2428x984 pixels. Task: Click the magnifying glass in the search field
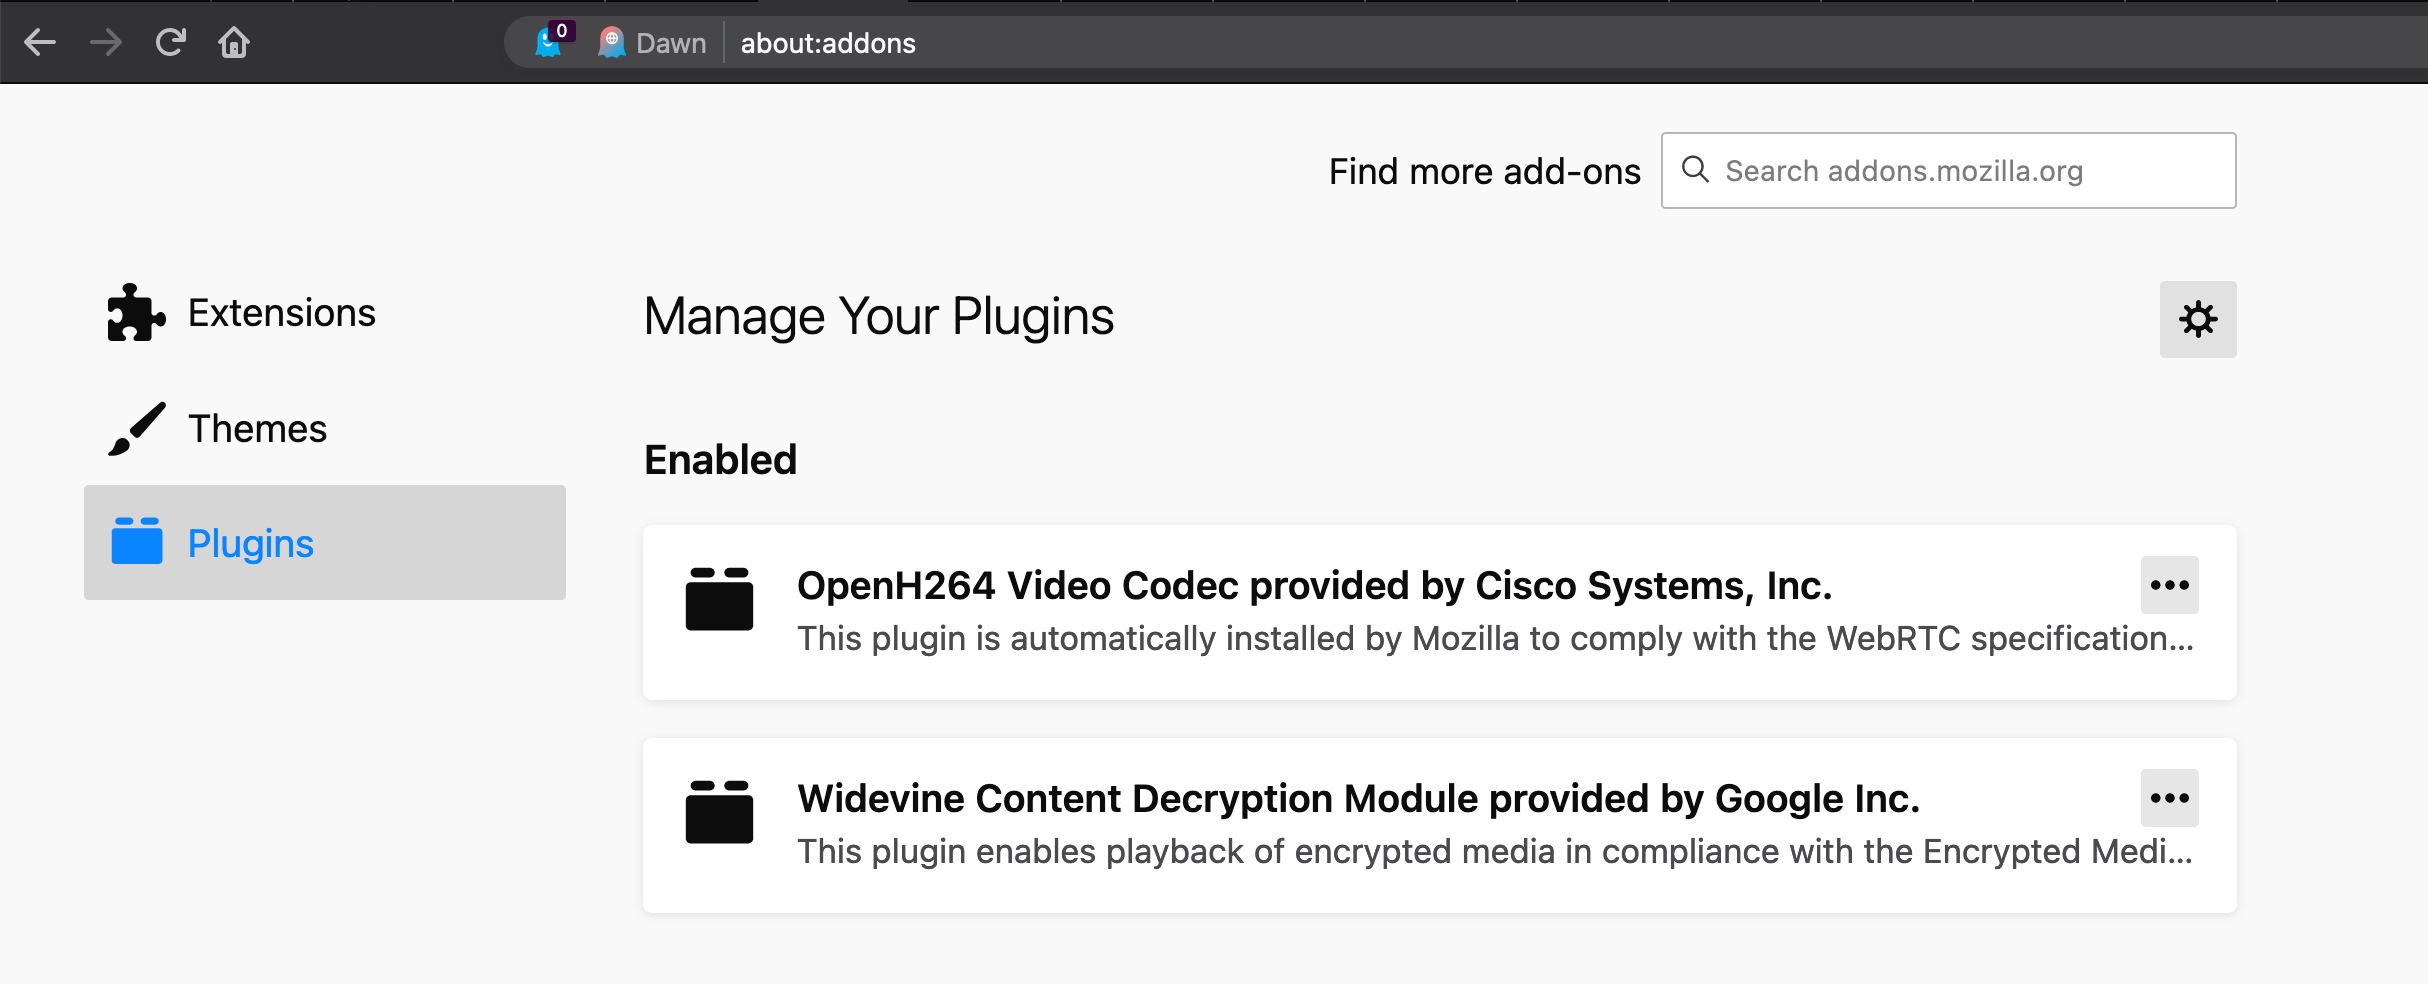tap(1696, 170)
